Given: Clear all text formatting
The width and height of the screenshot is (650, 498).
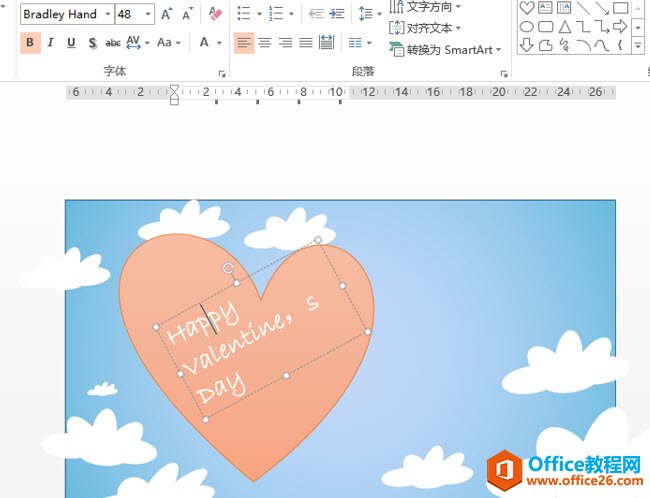Looking at the screenshot, I should 215,14.
